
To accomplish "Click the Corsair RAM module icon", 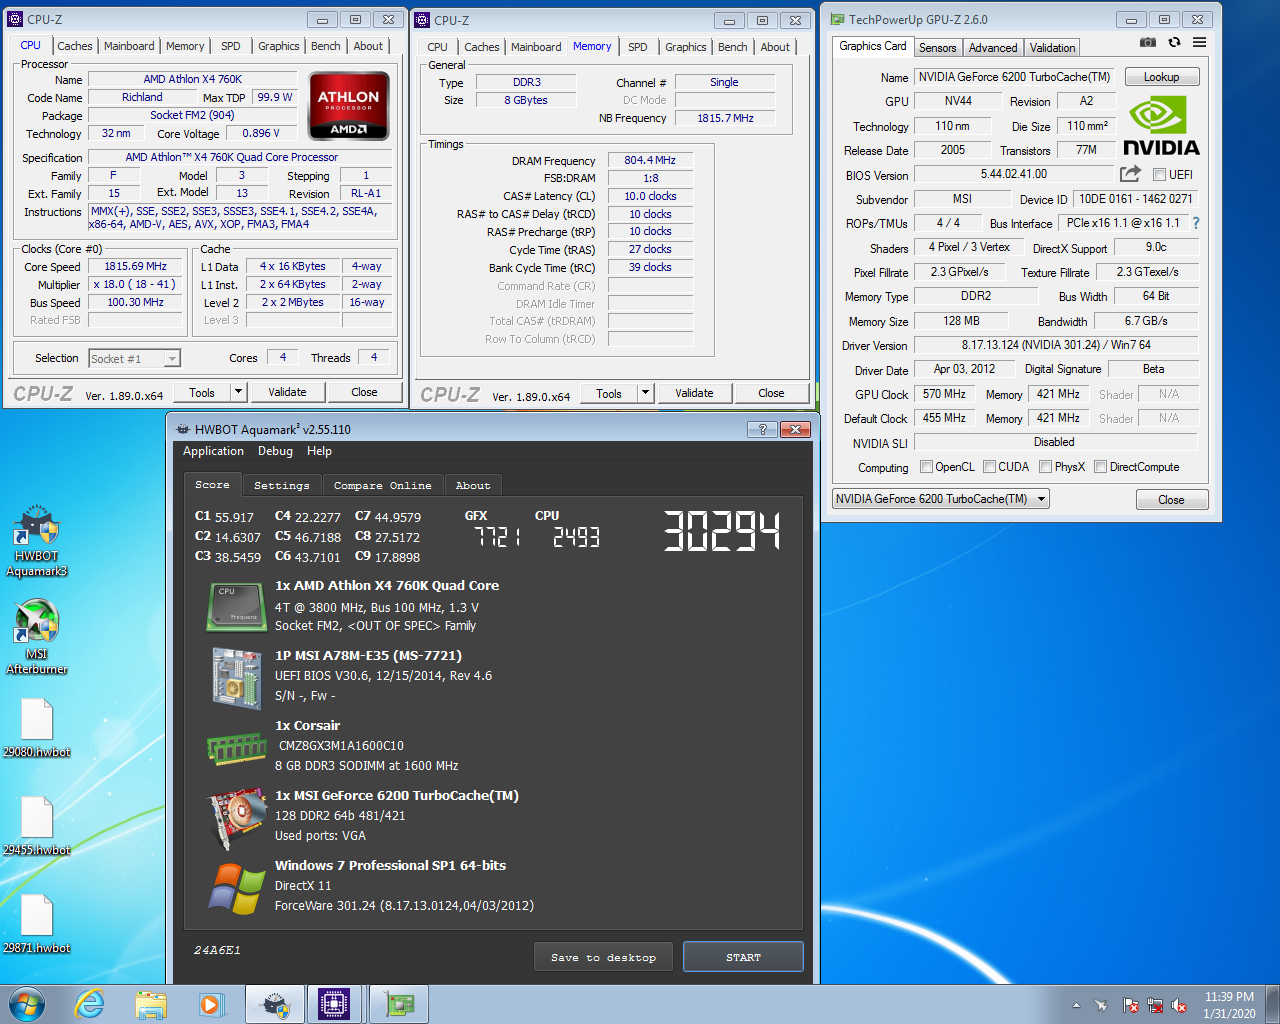I will (x=236, y=747).
